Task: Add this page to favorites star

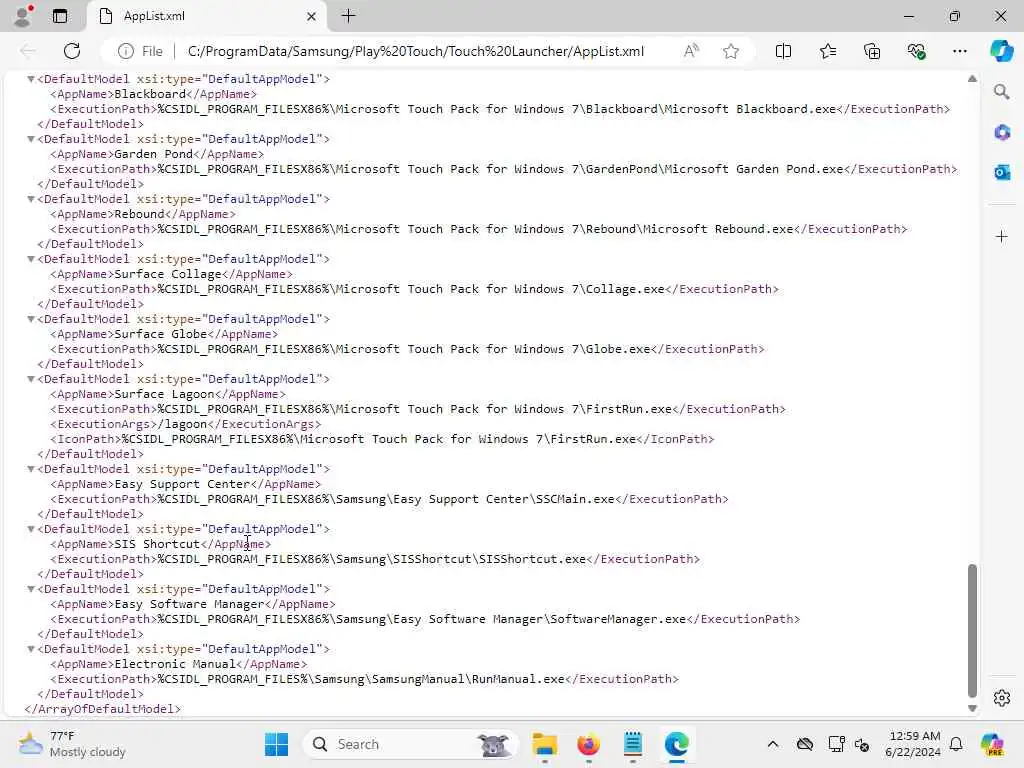Action: click(x=731, y=51)
